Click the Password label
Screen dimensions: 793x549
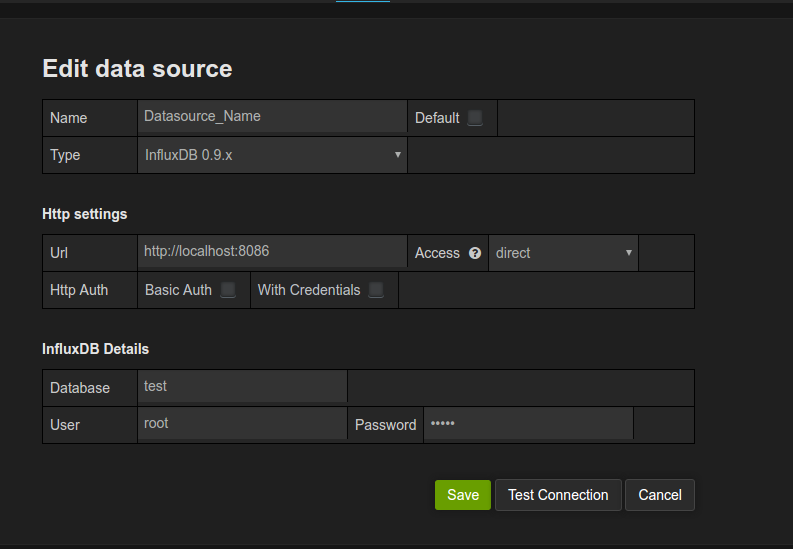pyautogui.click(x=385, y=425)
